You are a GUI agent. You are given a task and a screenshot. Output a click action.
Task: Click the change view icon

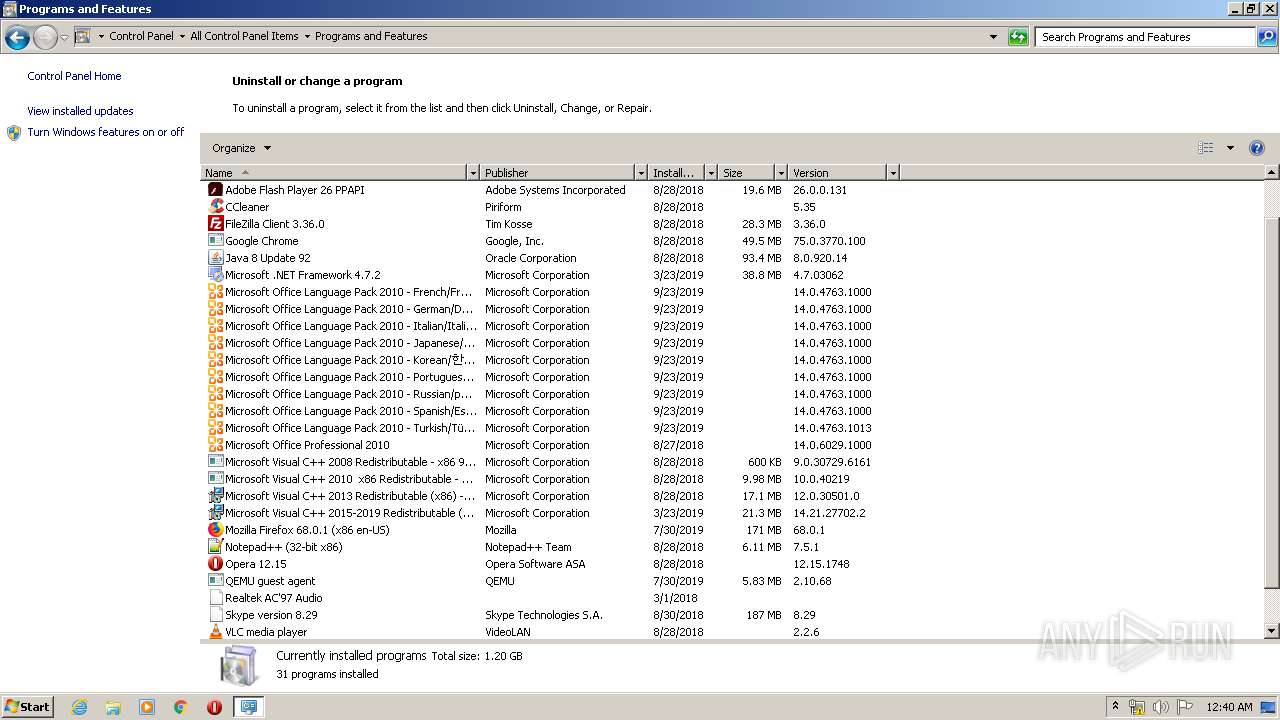pos(1206,148)
